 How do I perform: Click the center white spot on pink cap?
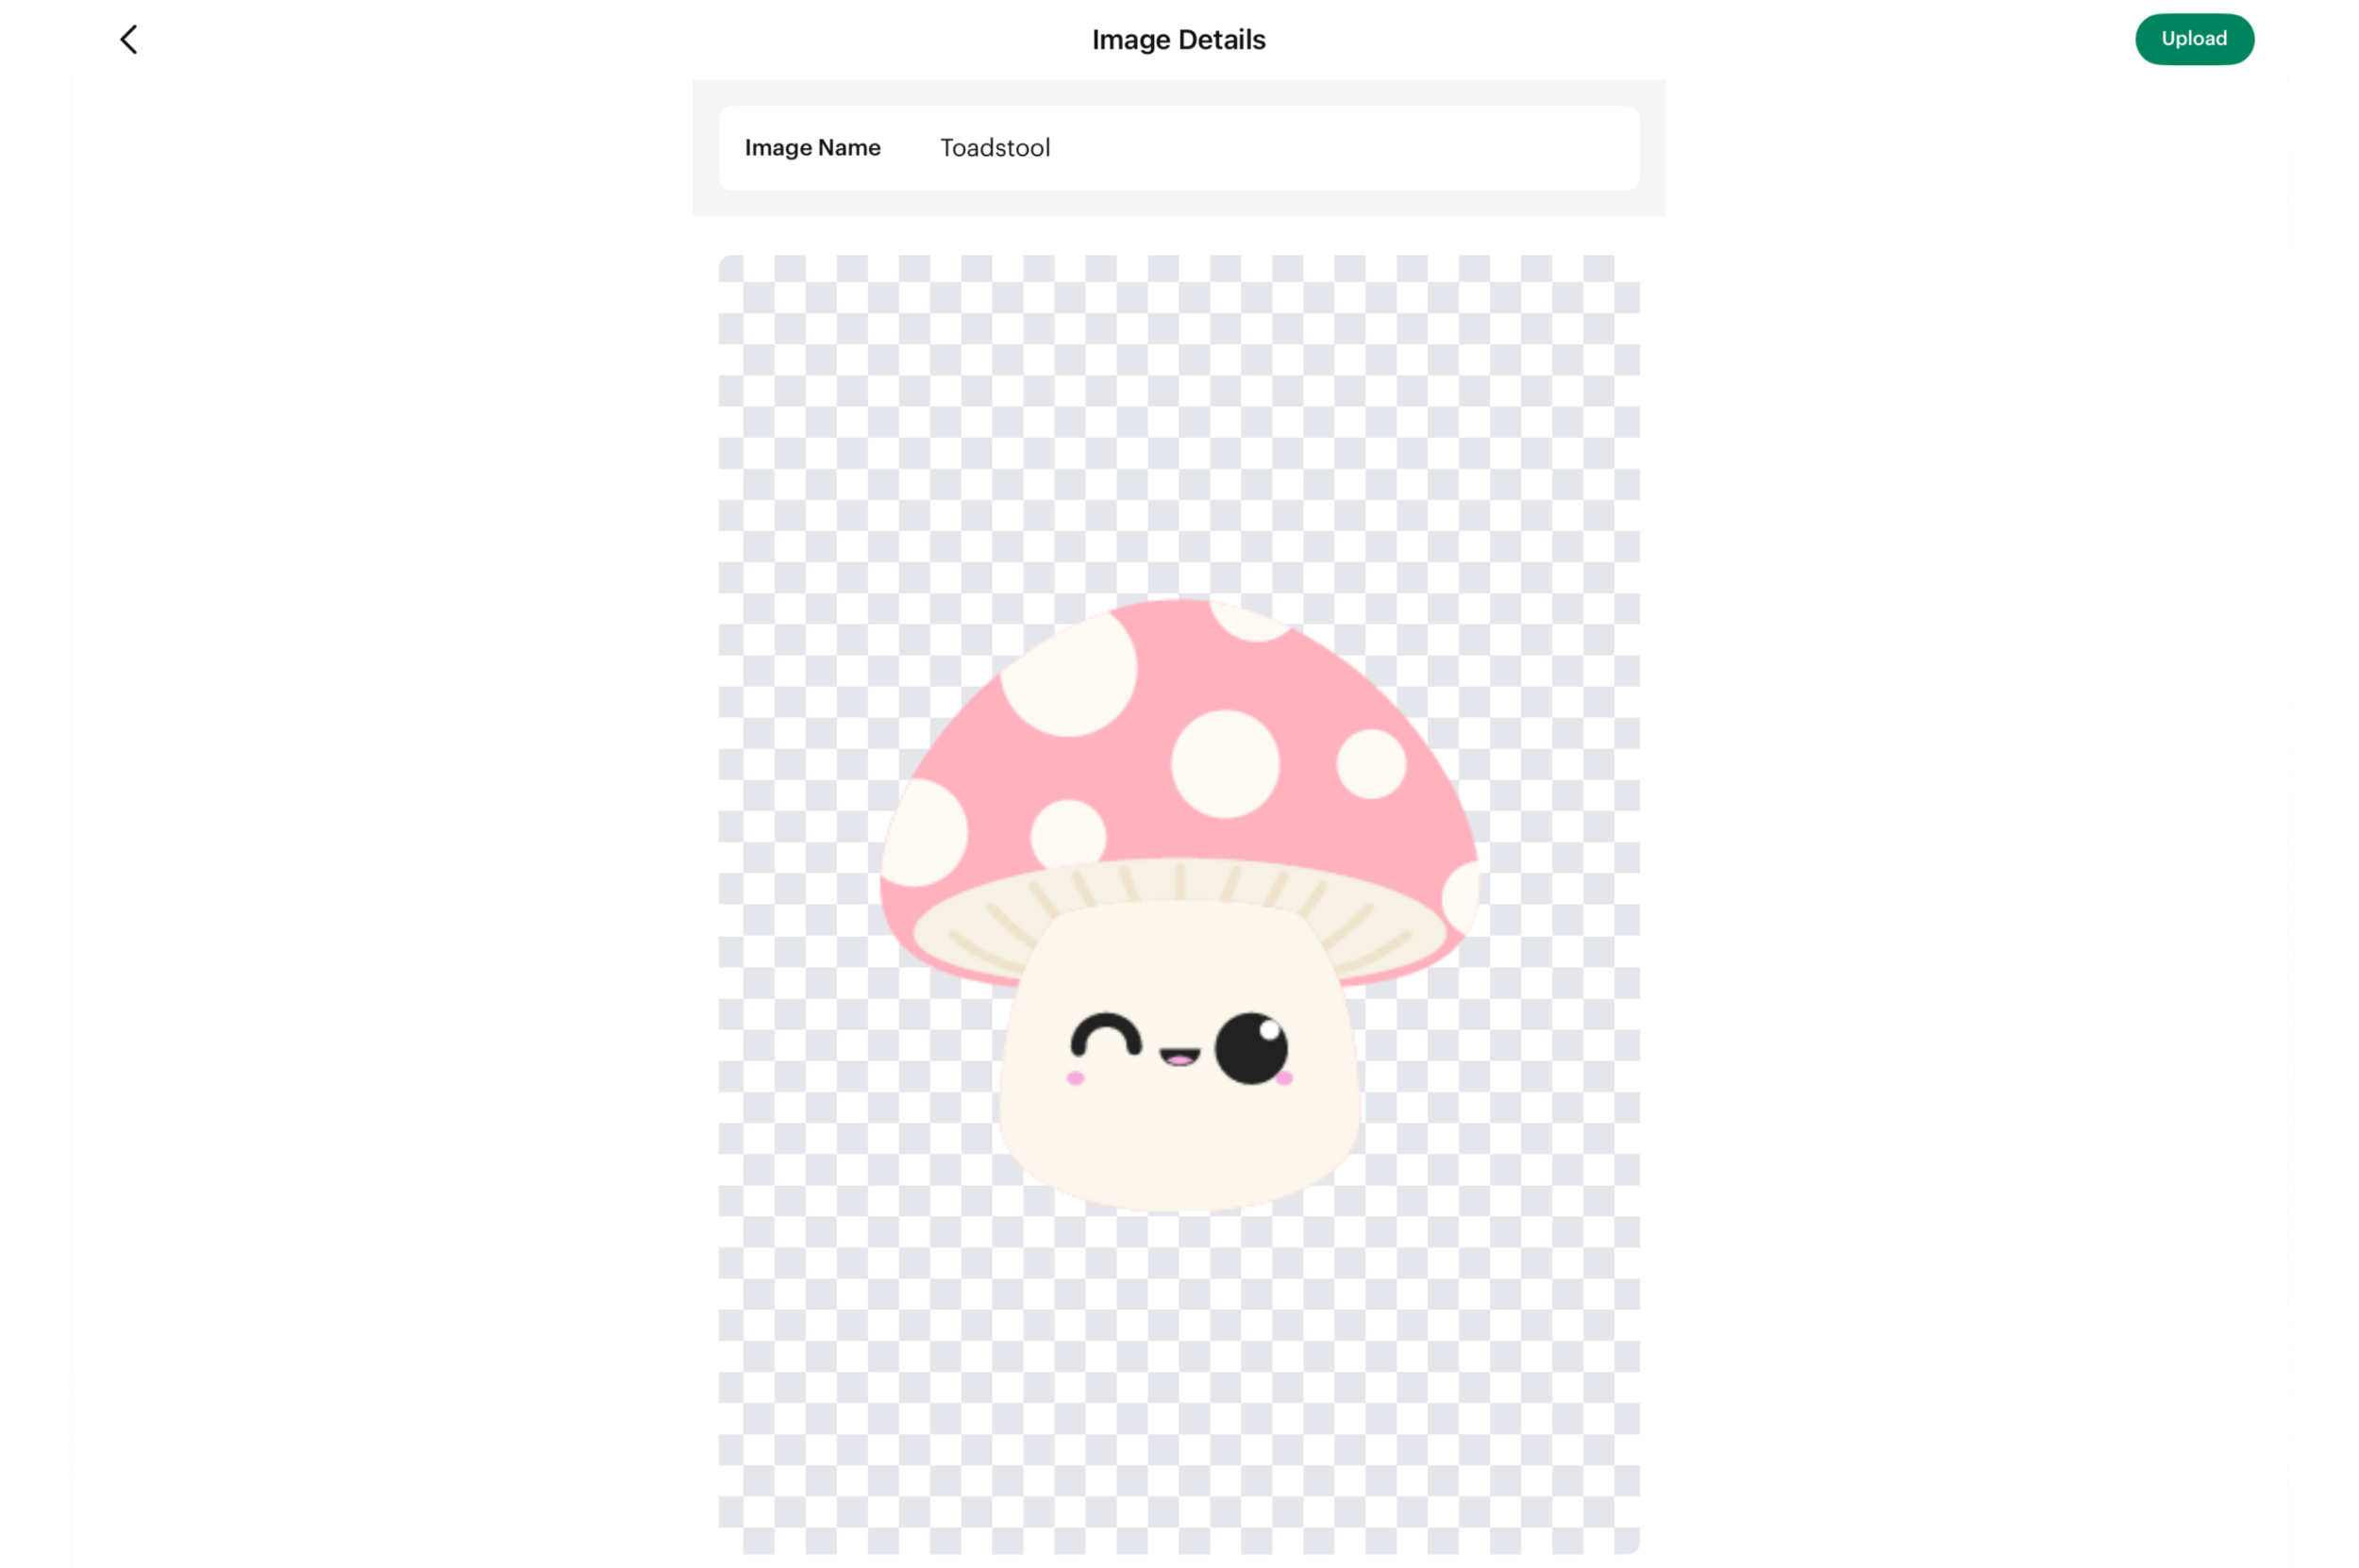coord(1225,764)
